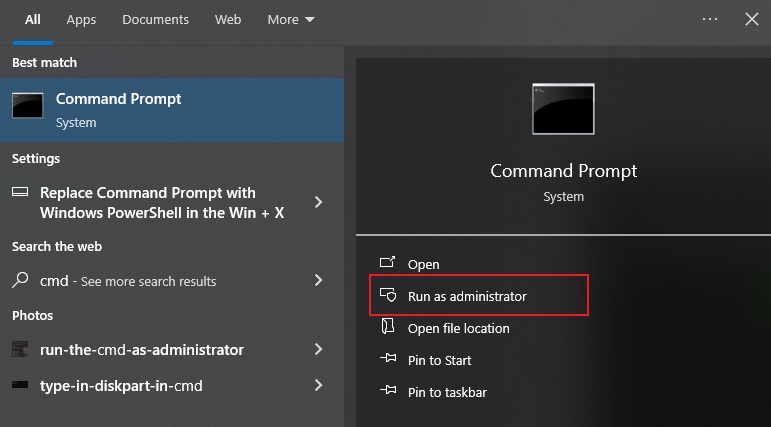Click the Command Prompt title in preview pane
This screenshot has width=771, height=427.
[x=563, y=171]
